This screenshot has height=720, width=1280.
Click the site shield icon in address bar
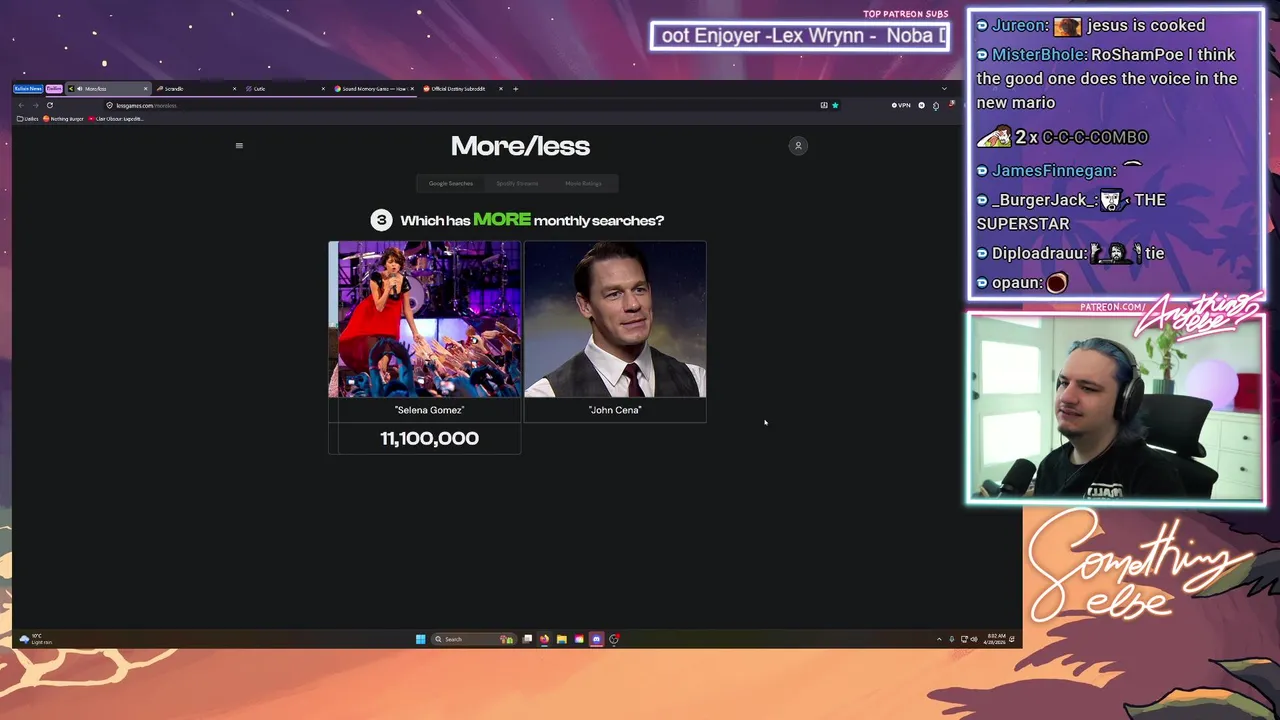[x=109, y=105]
